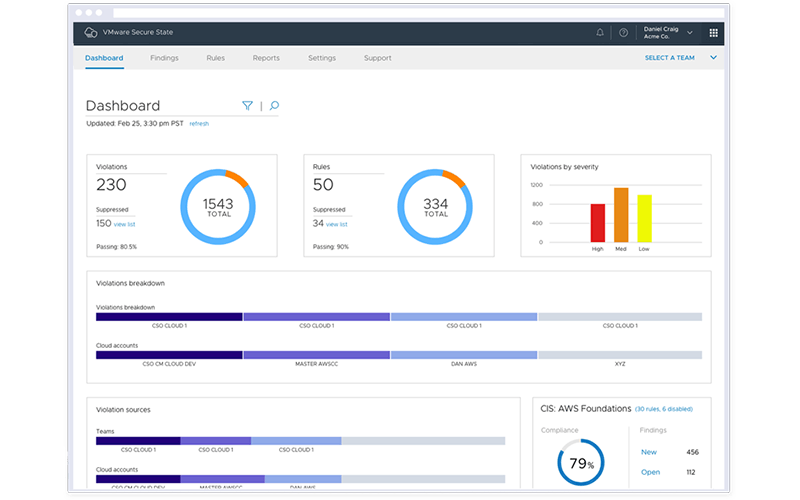Open the Settings tab
This screenshot has width=800, height=500.
click(x=322, y=58)
